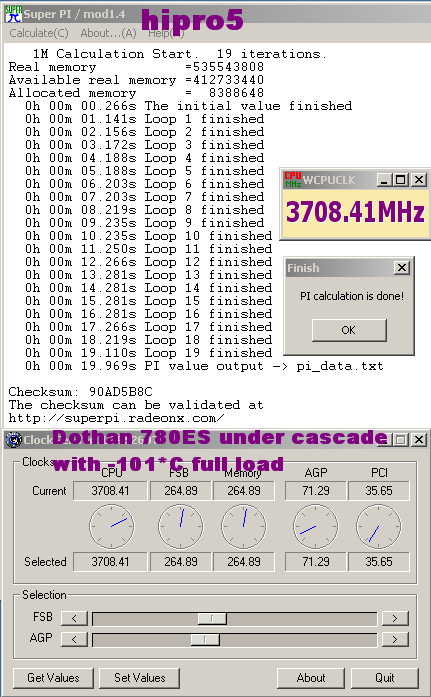Click the http://superpi.radeonx.com/ text
Image resolution: width=431 pixels, height=697 pixels.
click(x=116, y=418)
